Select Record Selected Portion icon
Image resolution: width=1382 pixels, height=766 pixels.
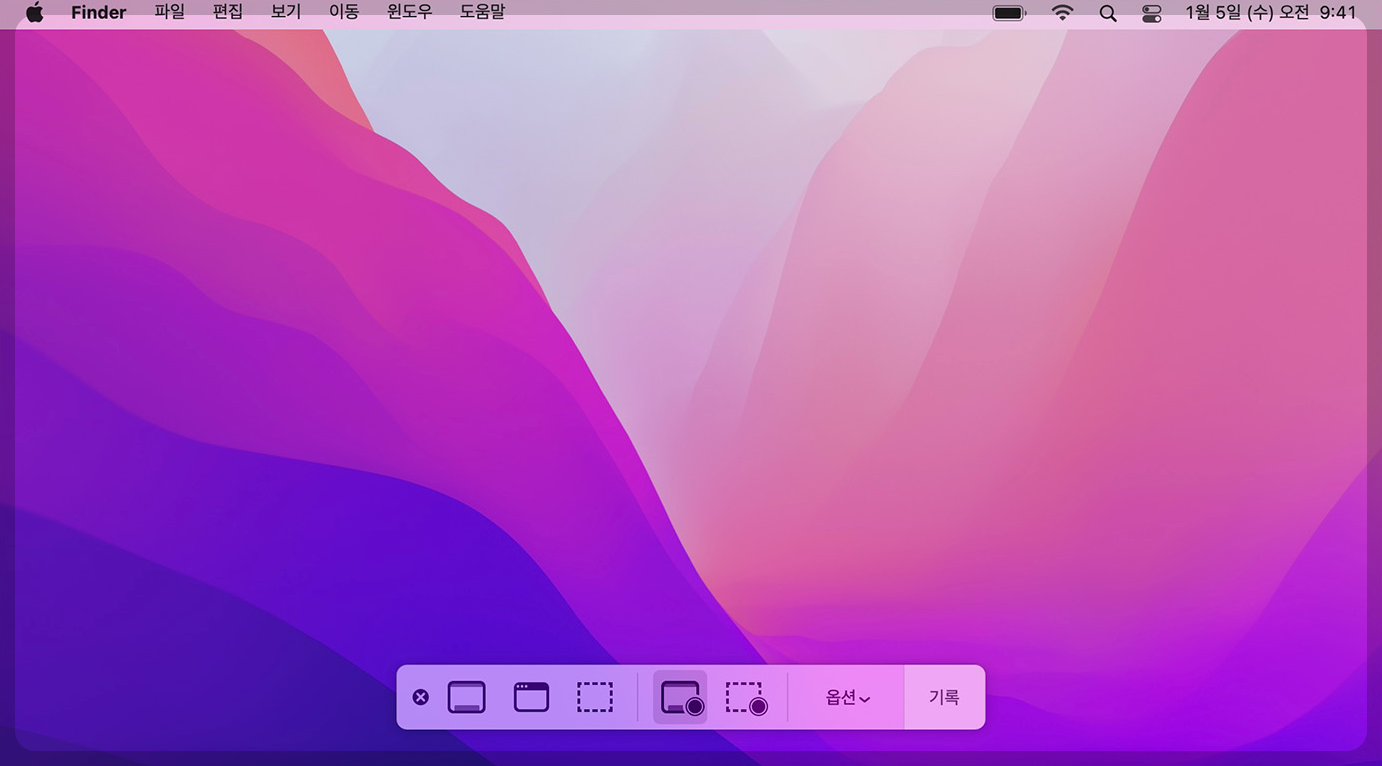pyautogui.click(x=746, y=697)
